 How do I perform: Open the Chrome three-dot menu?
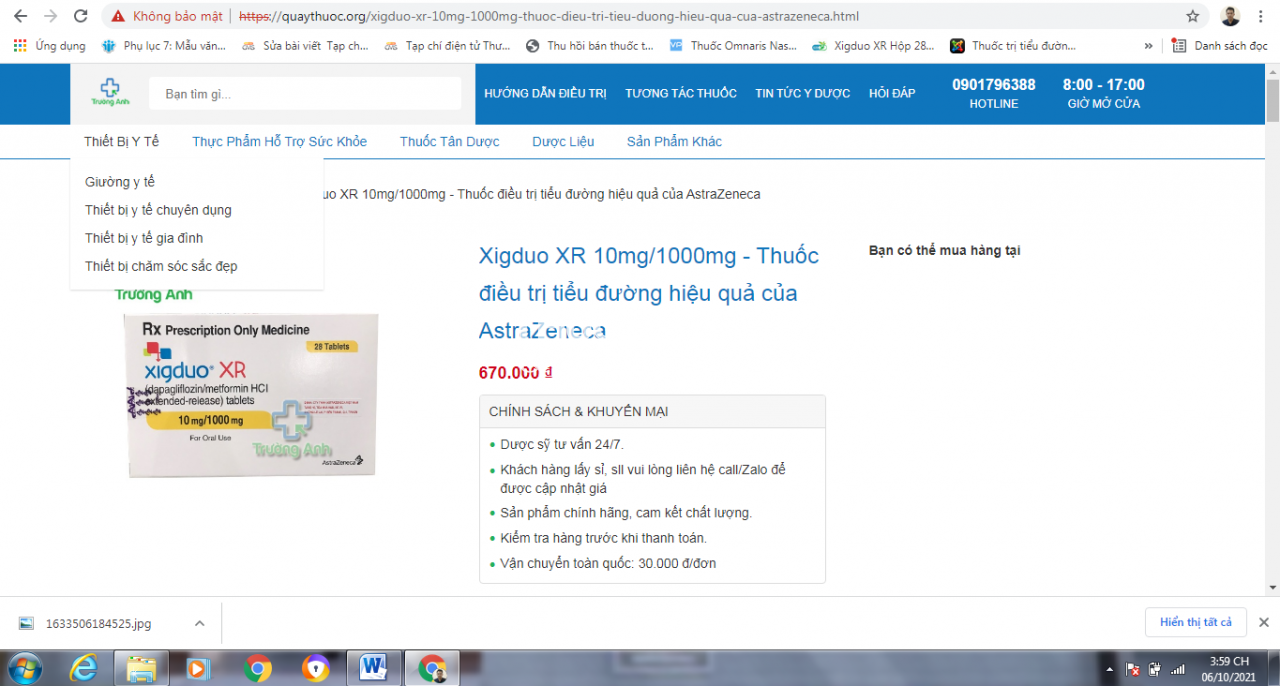[1263, 16]
